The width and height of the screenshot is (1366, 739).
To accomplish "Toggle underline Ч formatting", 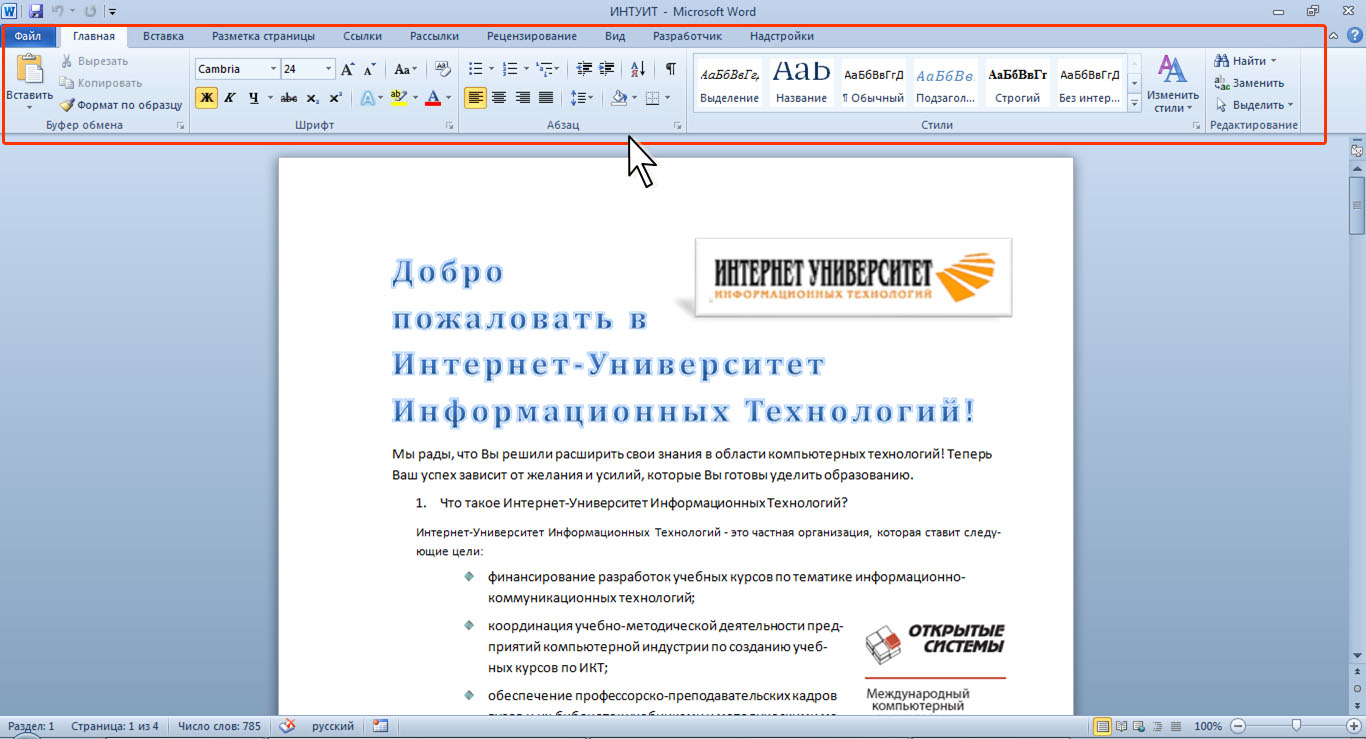I will [253, 97].
